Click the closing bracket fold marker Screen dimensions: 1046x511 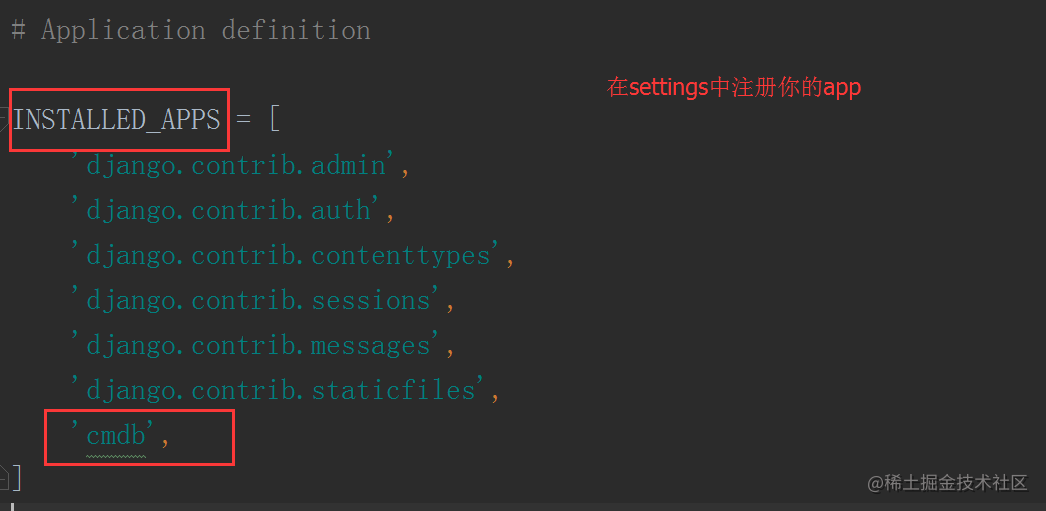(x=4, y=478)
